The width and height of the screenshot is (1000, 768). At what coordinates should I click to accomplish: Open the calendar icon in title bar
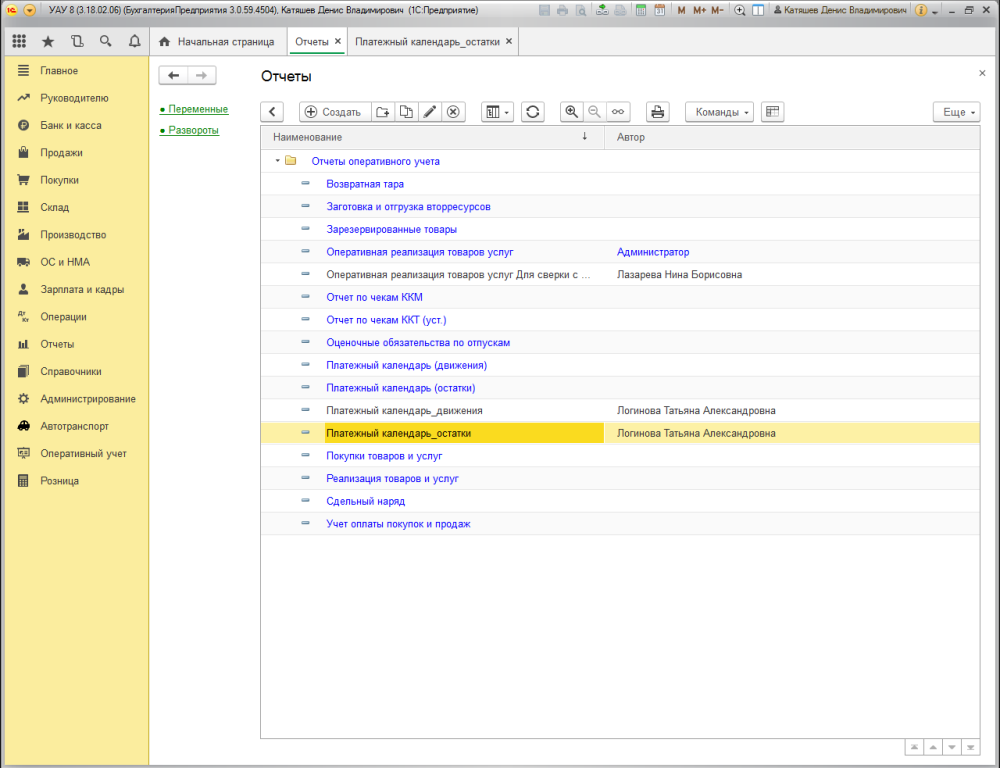click(x=660, y=10)
